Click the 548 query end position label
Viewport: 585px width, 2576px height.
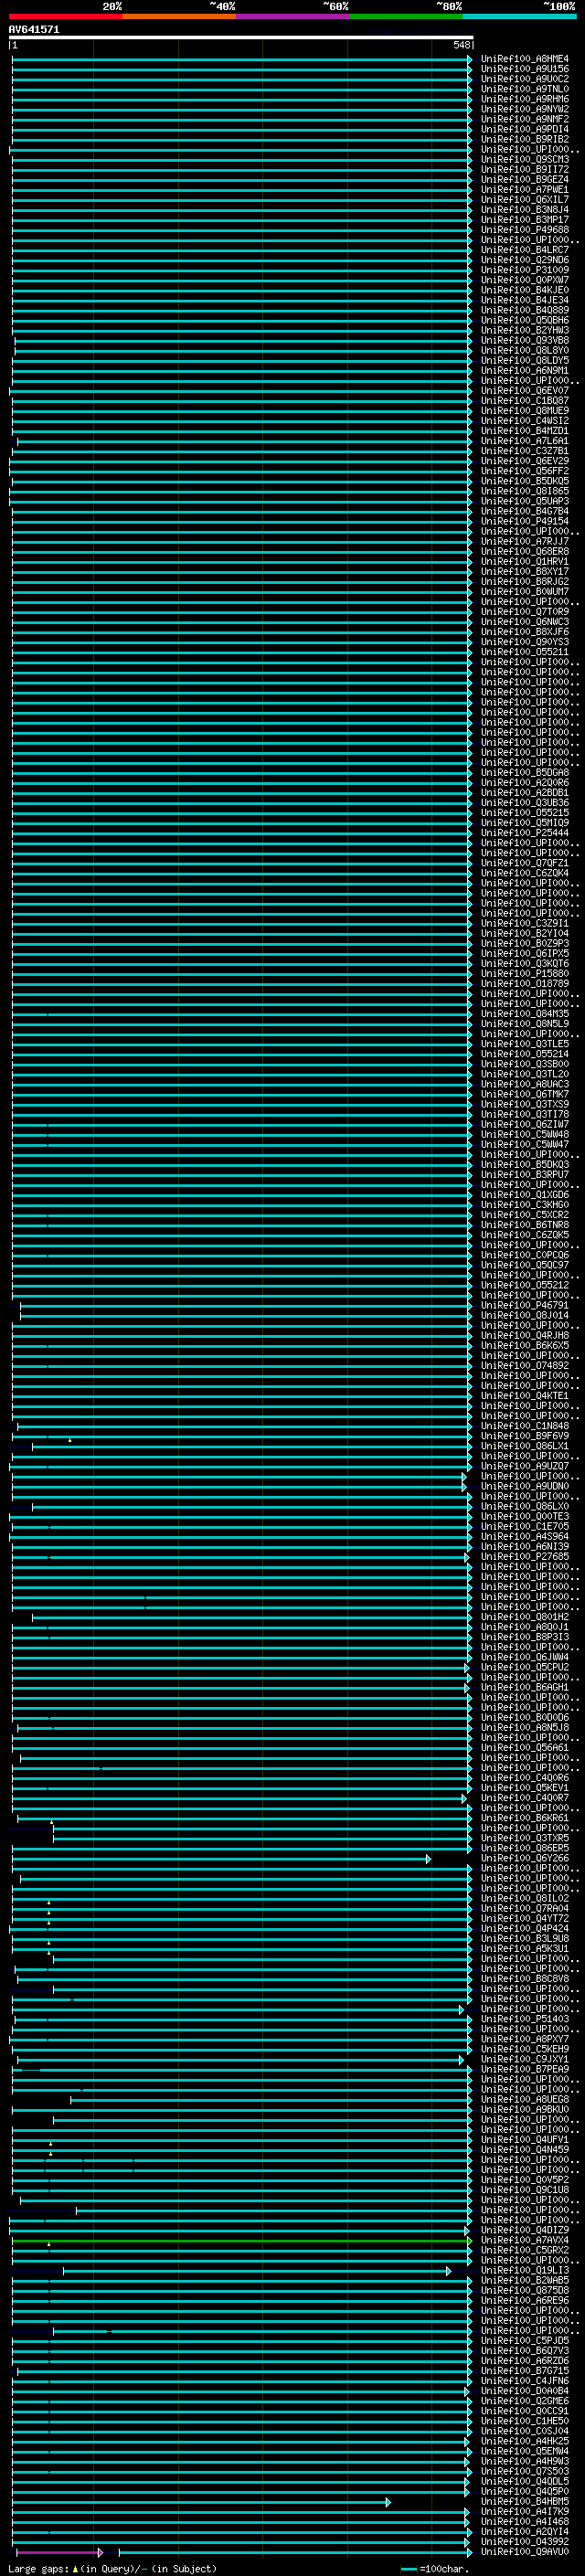point(461,46)
